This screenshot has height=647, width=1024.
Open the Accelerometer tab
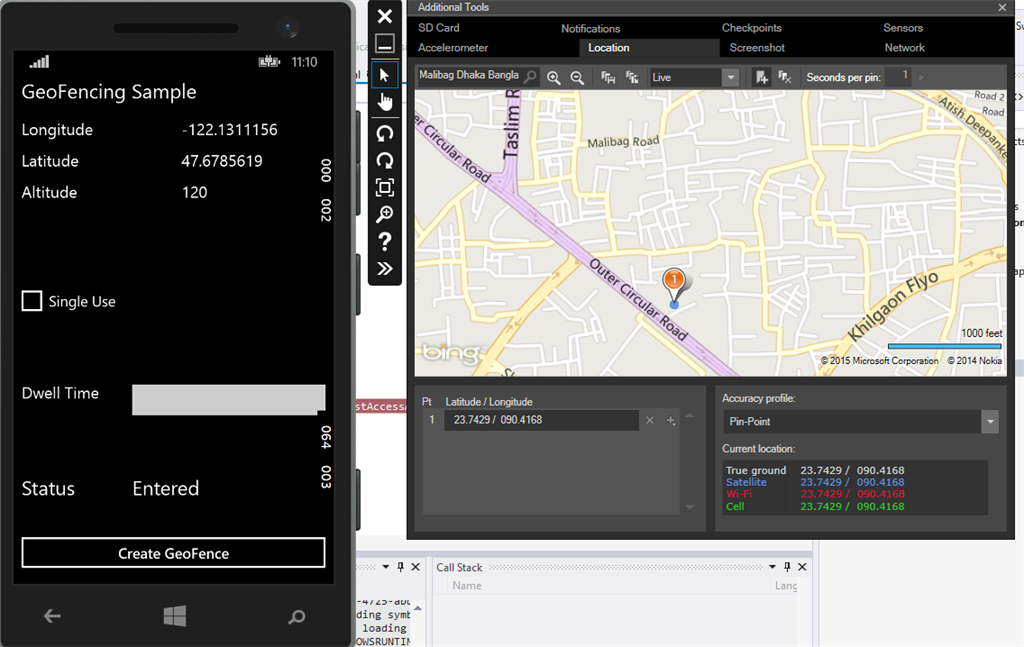(453, 48)
